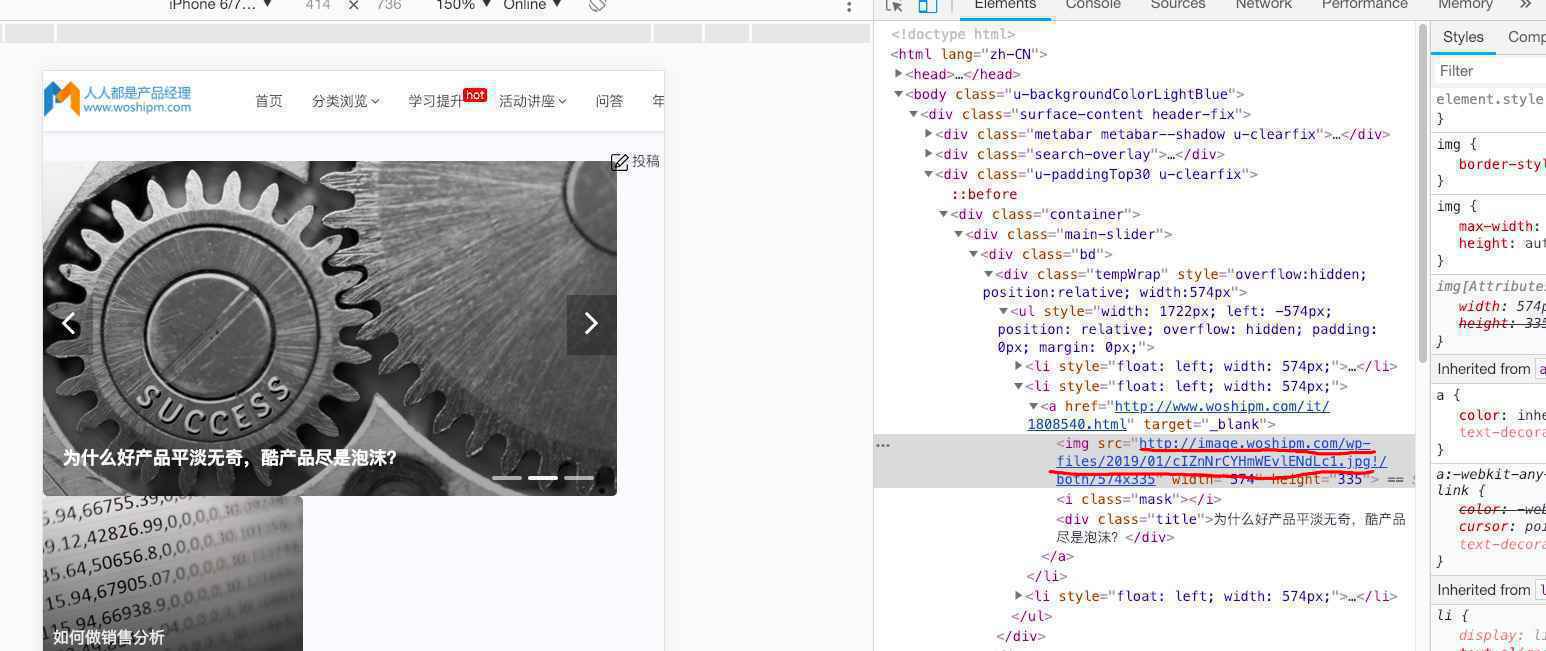This screenshot has height=651, width=1546.
Task: Collapse the bd div node
Action: point(973,254)
